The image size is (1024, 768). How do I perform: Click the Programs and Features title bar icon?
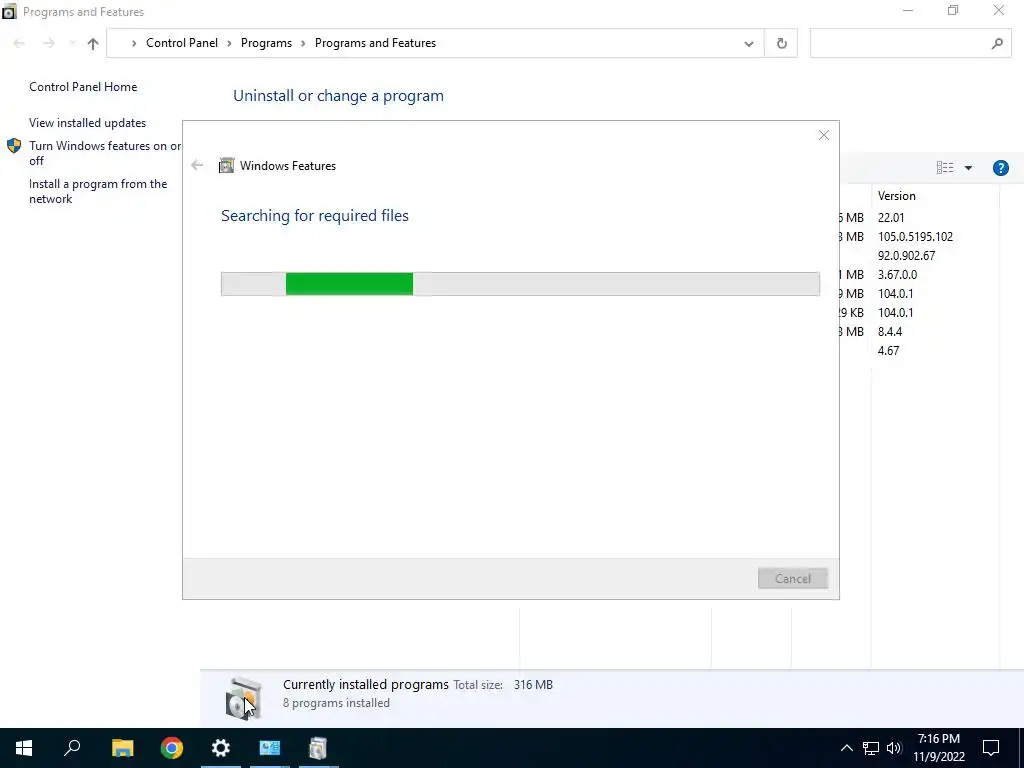pos(9,12)
